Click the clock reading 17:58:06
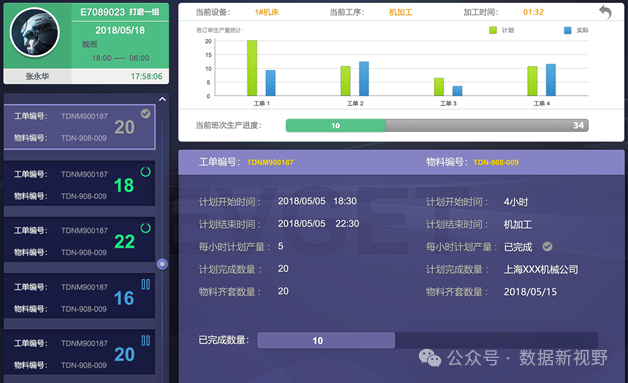This screenshot has width=628, height=383. [147, 76]
